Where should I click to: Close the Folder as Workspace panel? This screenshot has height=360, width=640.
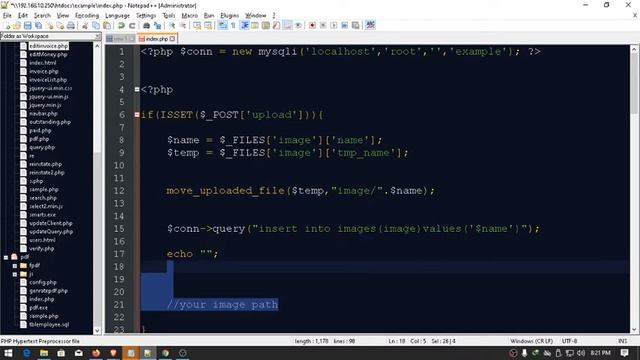tap(98, 36)
